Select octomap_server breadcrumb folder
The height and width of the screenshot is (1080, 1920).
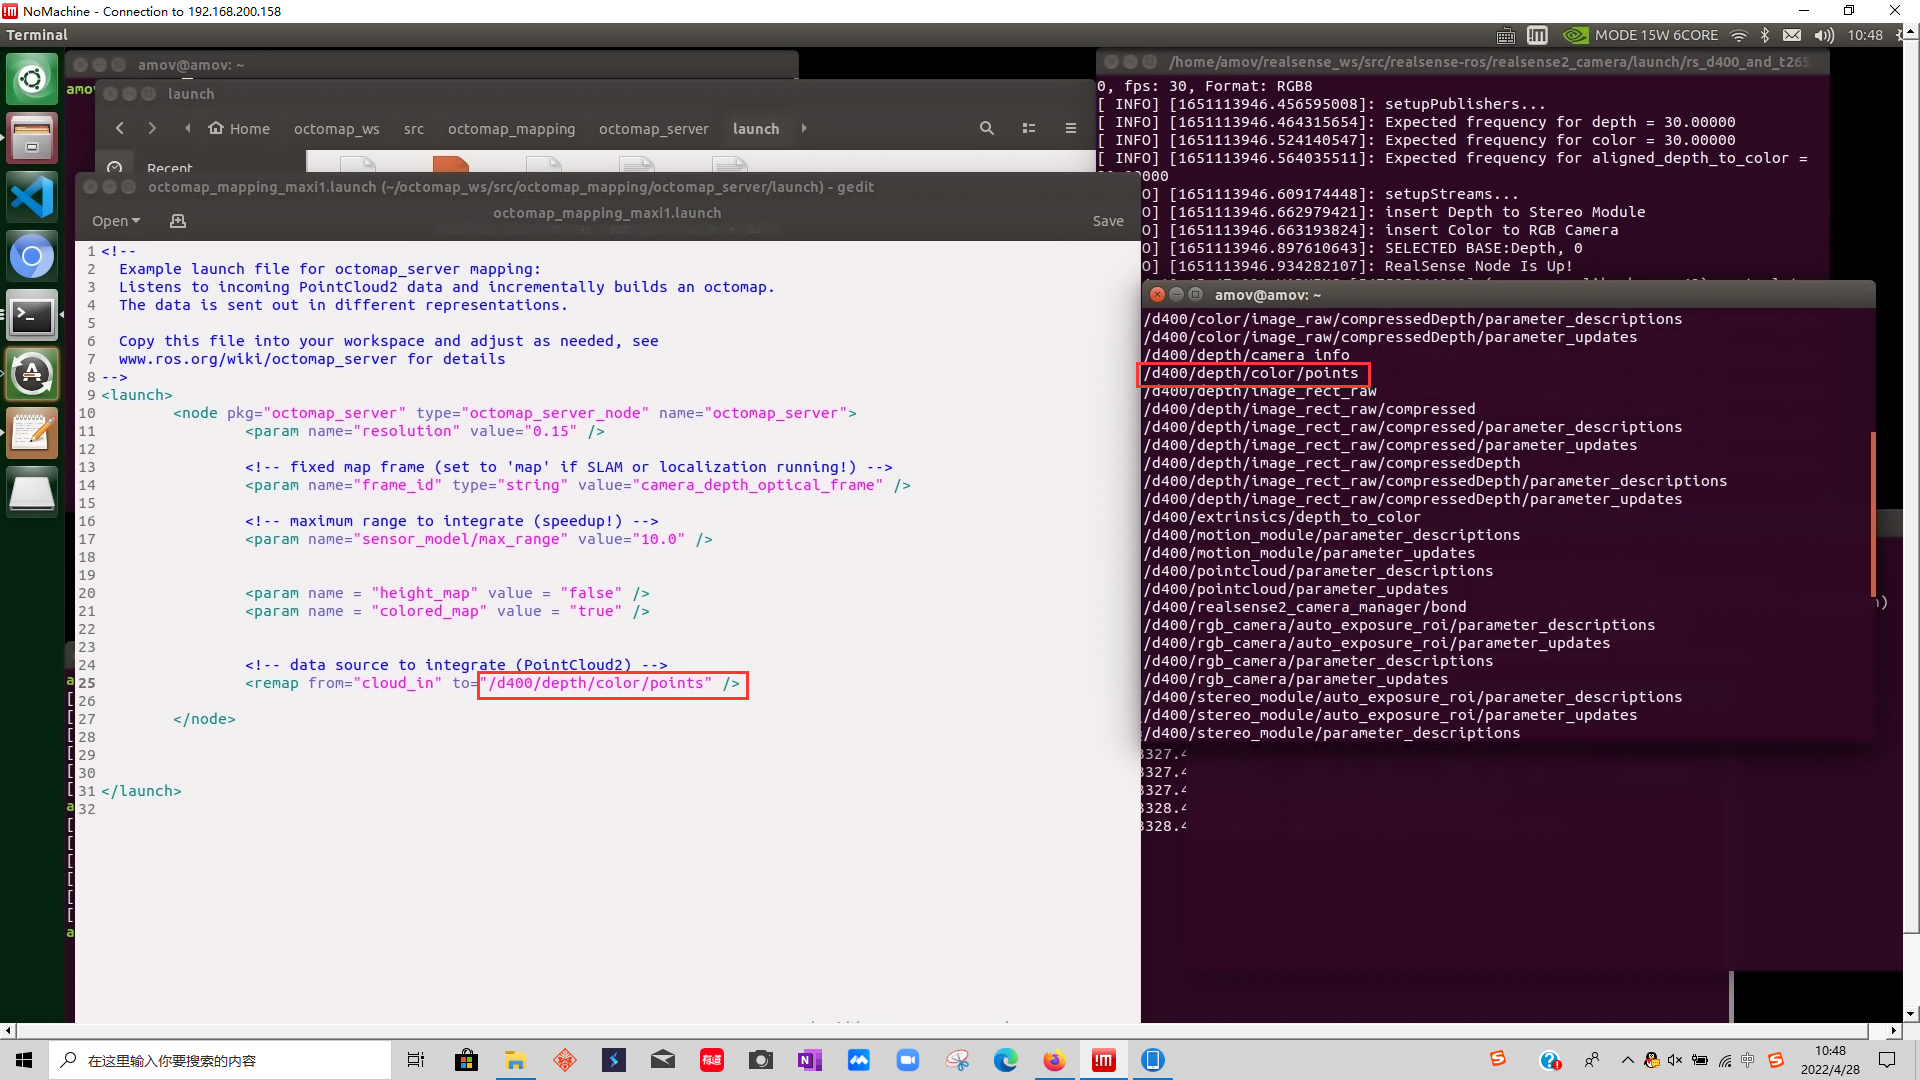(x=653, y=129)
